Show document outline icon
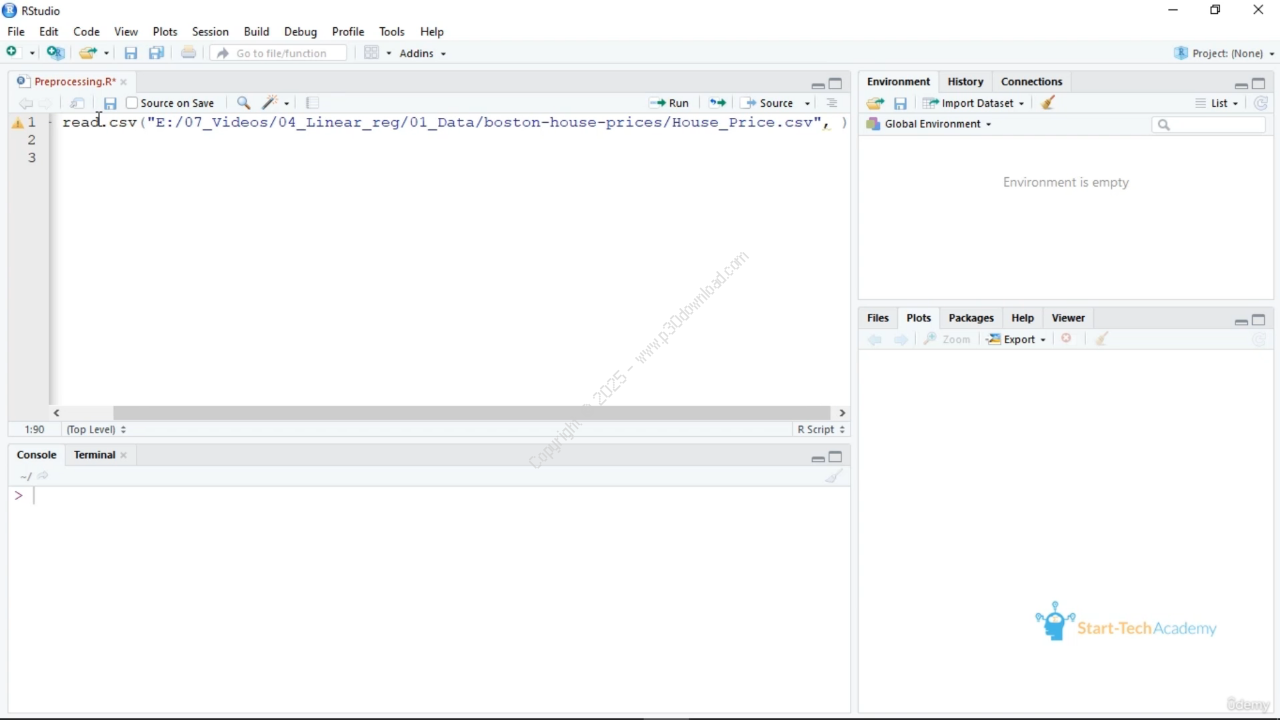The image size is (1280, 720). pyautogui.click(x=832, y=103)
